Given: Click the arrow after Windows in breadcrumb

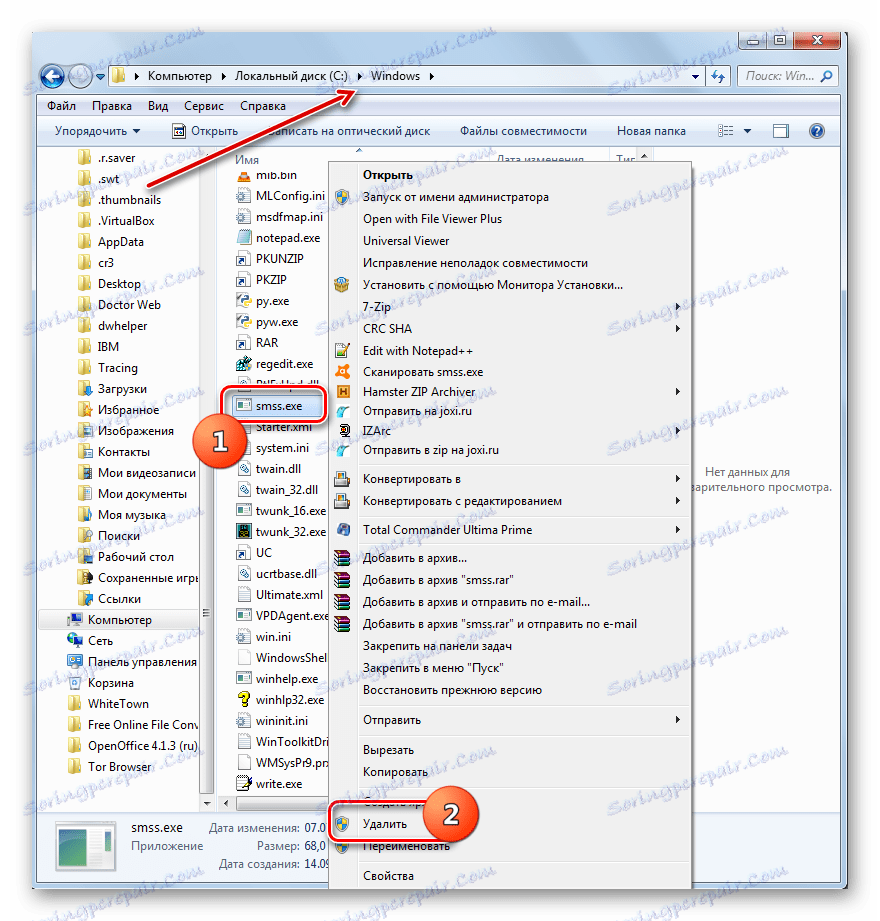Looking at the screenshot, I should [x=431, y=76].
